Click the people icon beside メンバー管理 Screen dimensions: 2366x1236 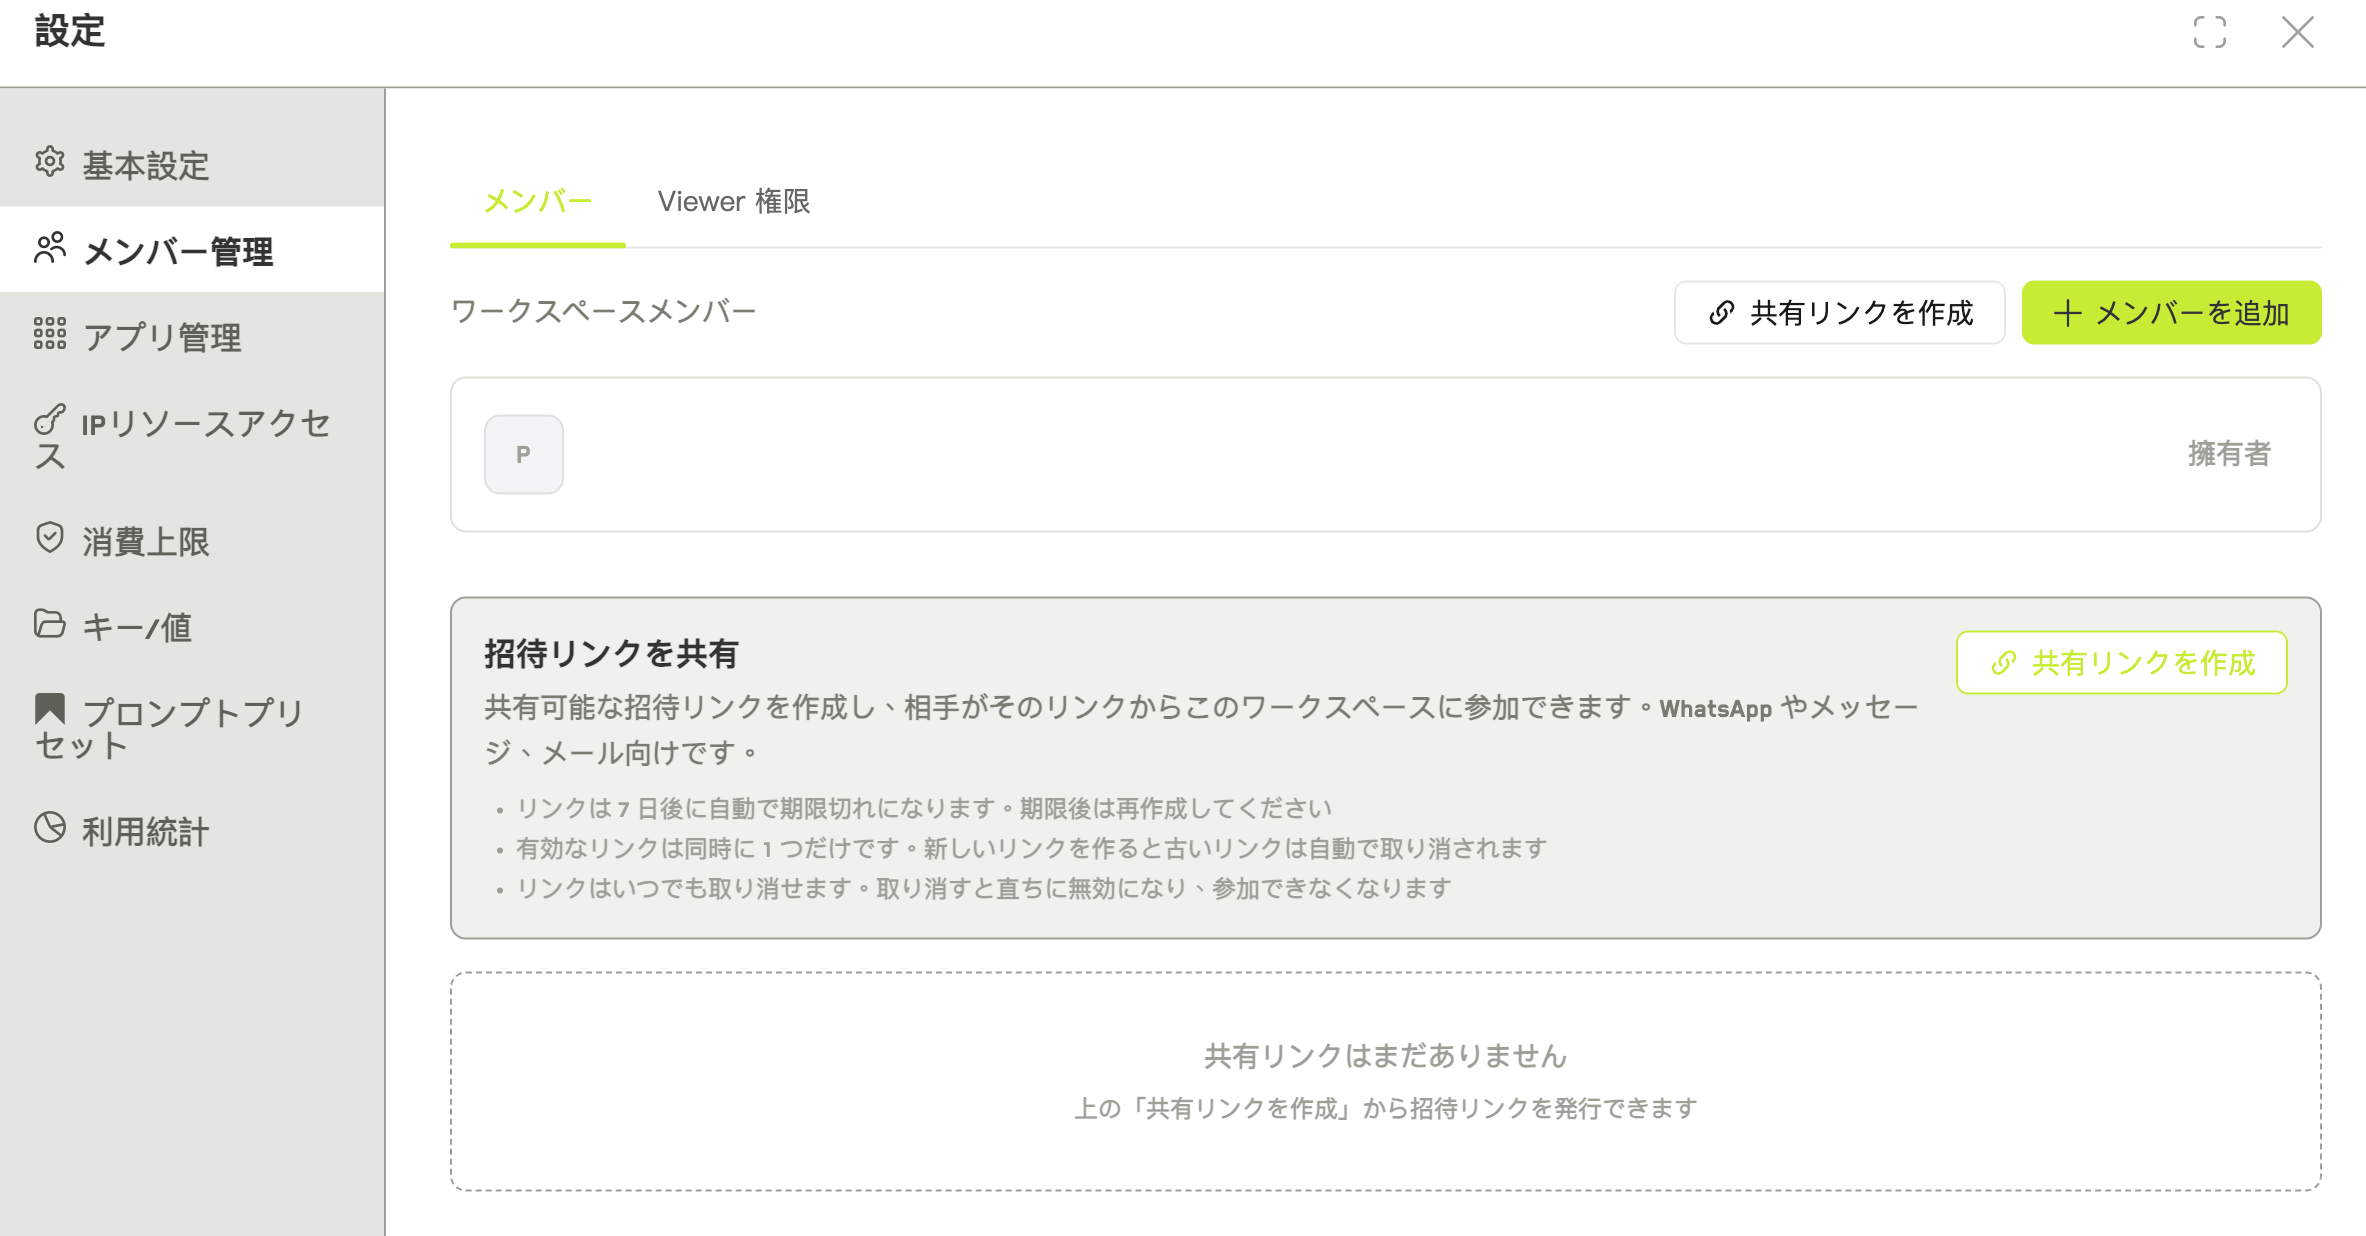click(x=50, y=248)
